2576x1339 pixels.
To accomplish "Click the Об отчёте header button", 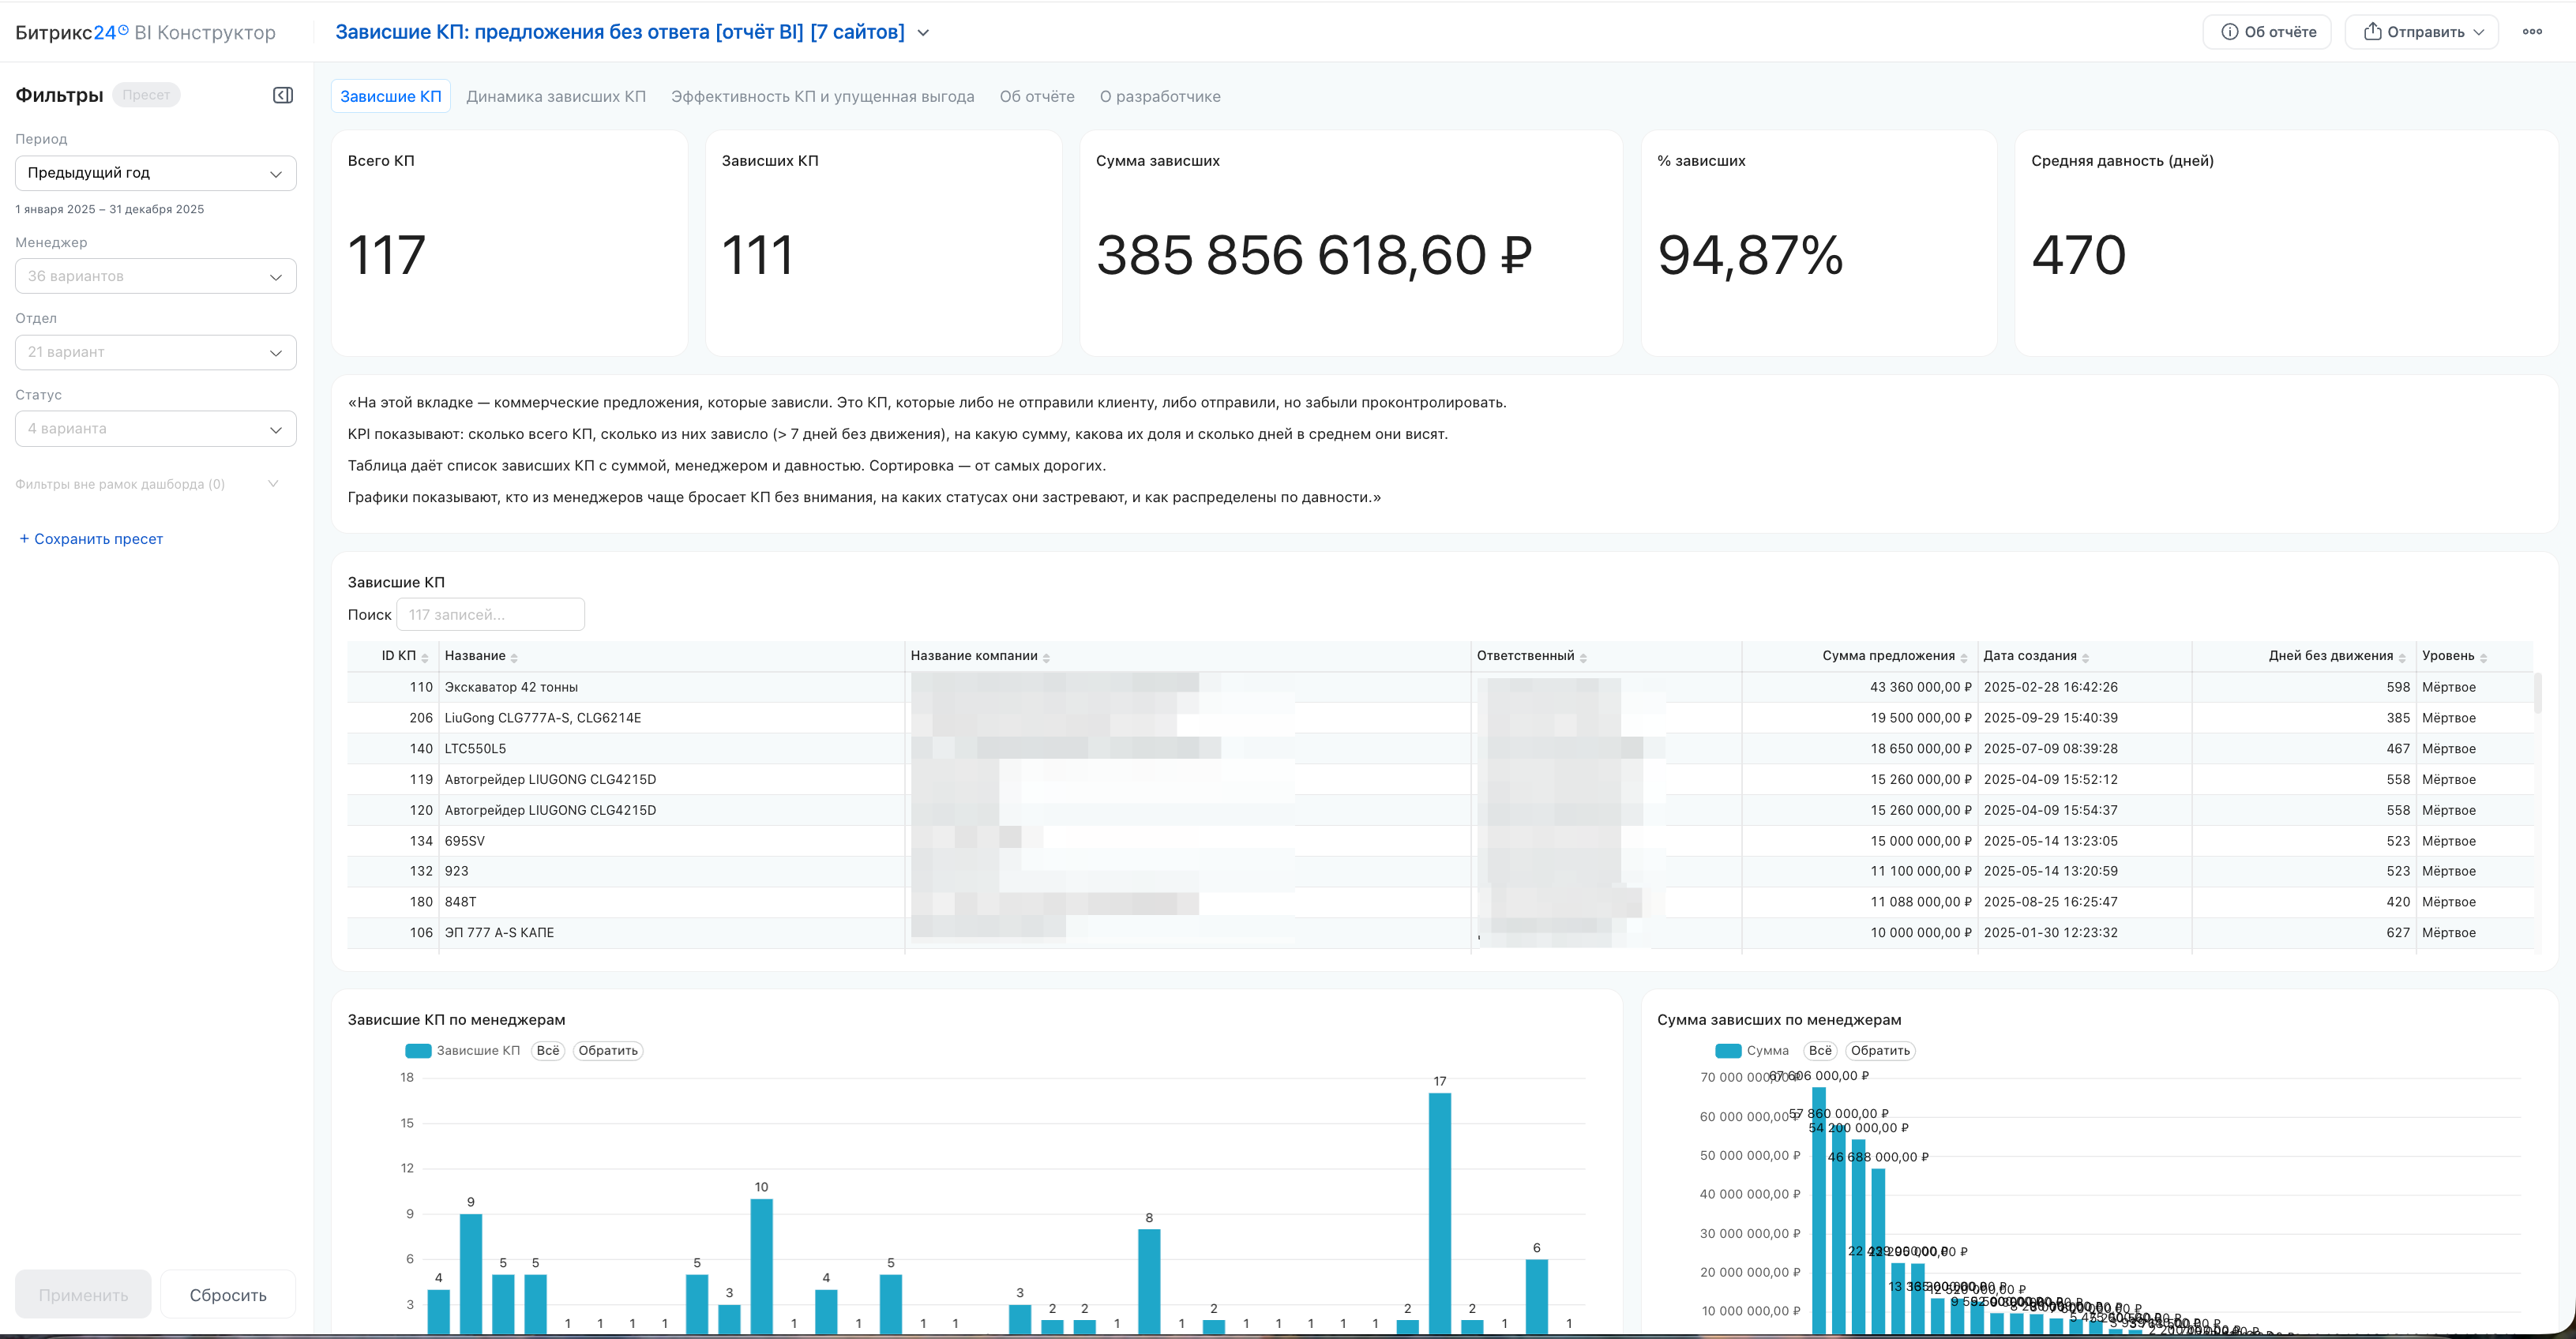I will tap(2267, 32).
